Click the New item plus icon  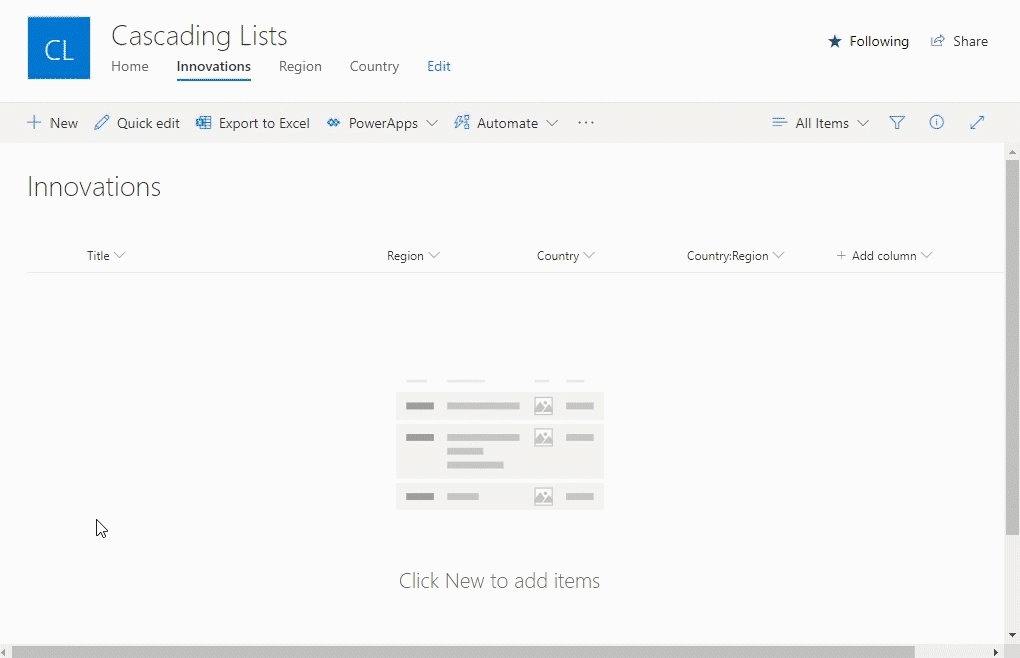tap(34, 122)
